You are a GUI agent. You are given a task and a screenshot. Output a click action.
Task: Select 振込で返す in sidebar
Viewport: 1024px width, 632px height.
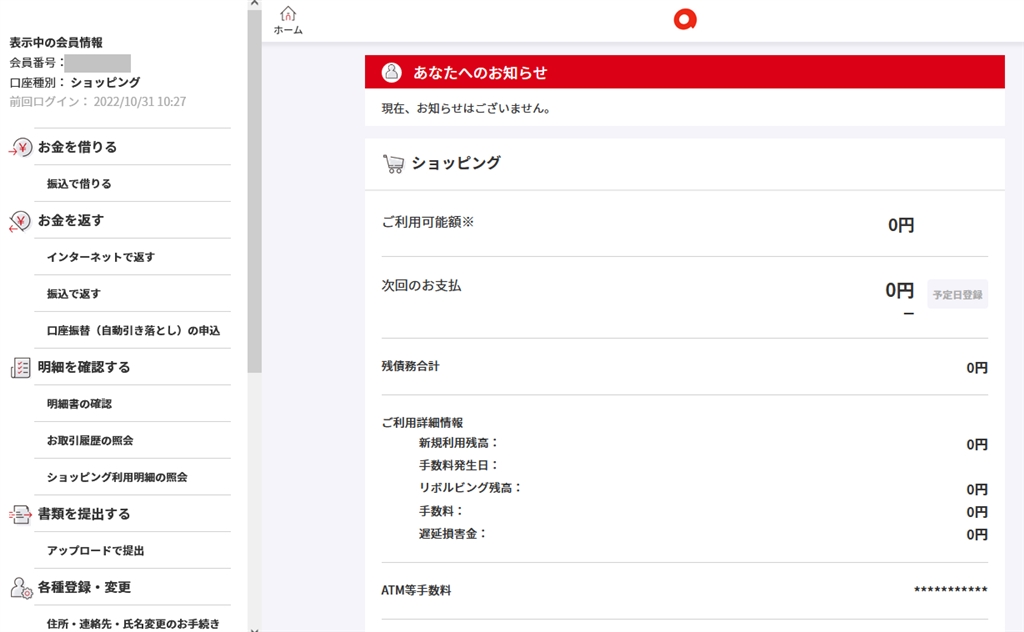coord(74,294)
